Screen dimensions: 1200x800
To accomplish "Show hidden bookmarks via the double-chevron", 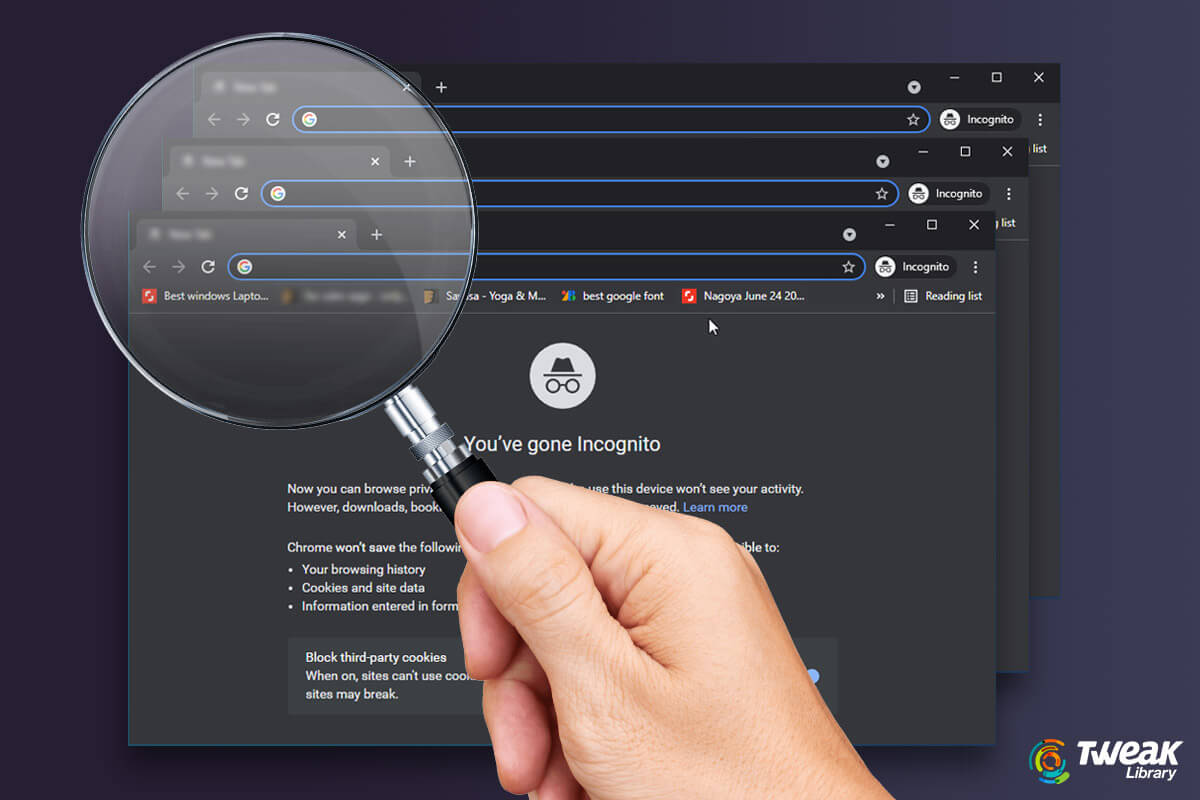I will tap(880, 296).
